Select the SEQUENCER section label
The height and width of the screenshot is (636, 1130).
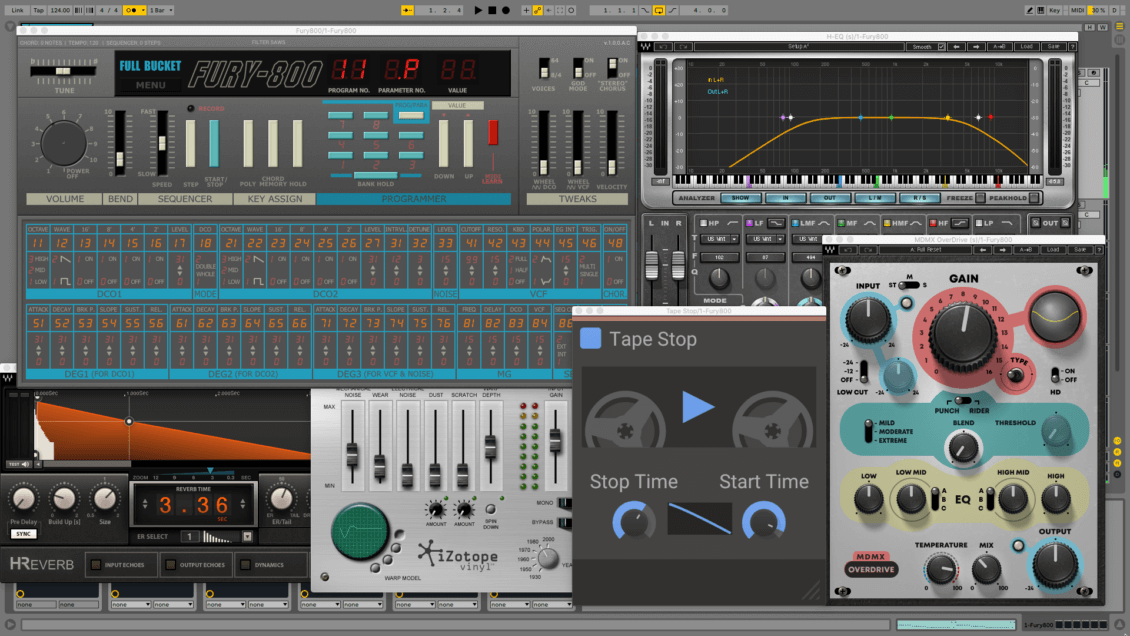(x=184, y=199)
